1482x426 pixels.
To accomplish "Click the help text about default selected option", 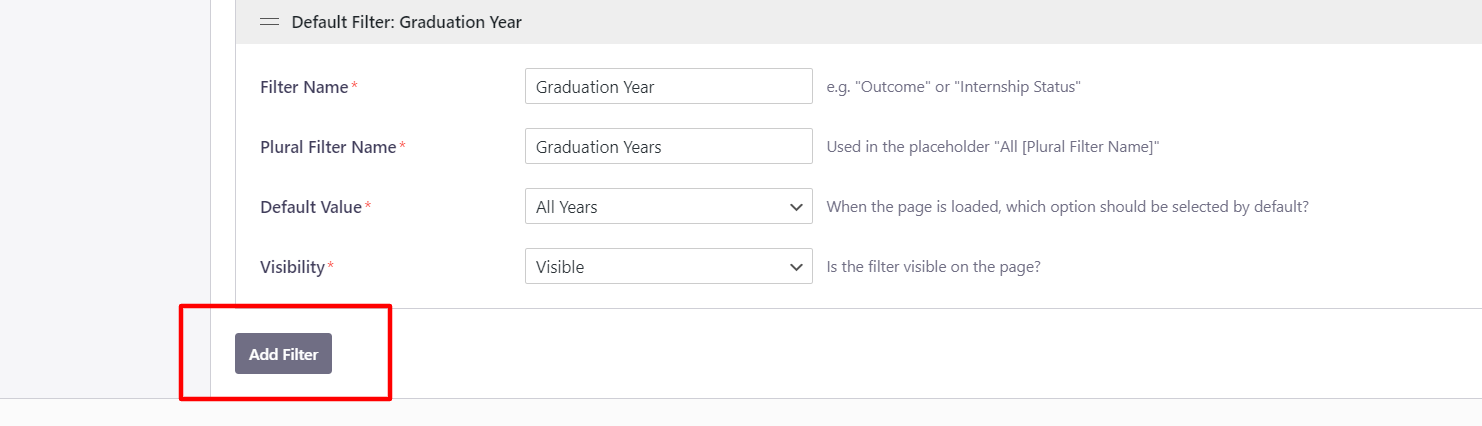I will pyautogui.click(x=1067, y=207).
